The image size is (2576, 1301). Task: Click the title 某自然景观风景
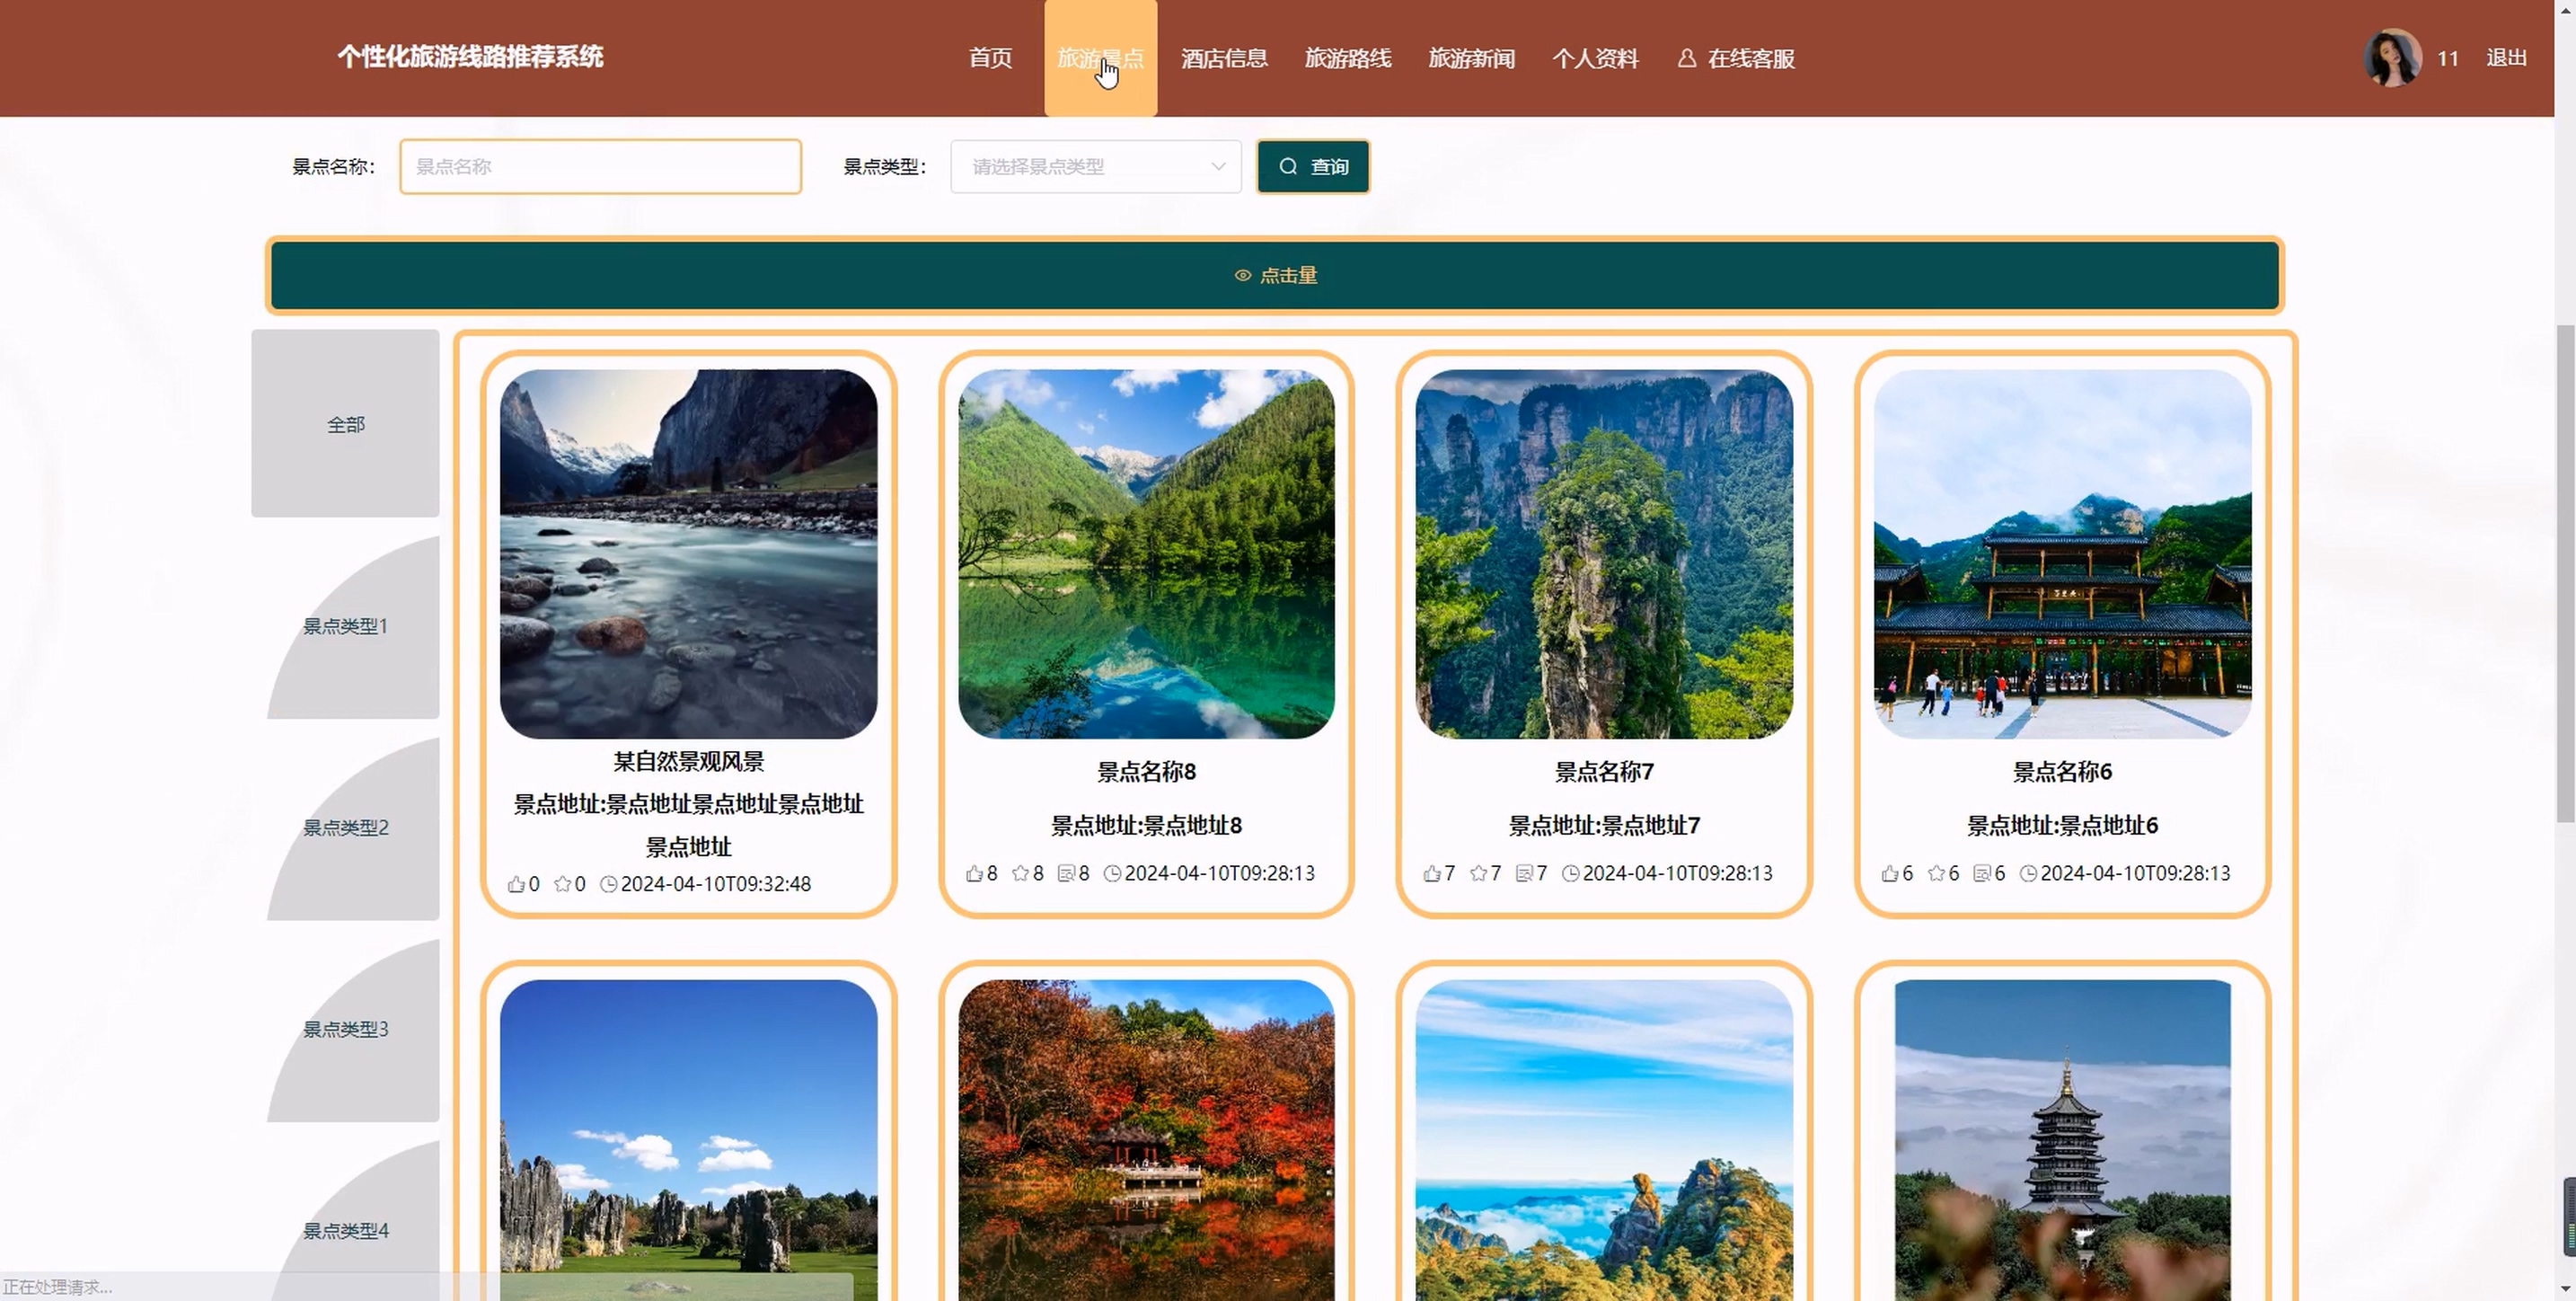click(x=688, y=761)
